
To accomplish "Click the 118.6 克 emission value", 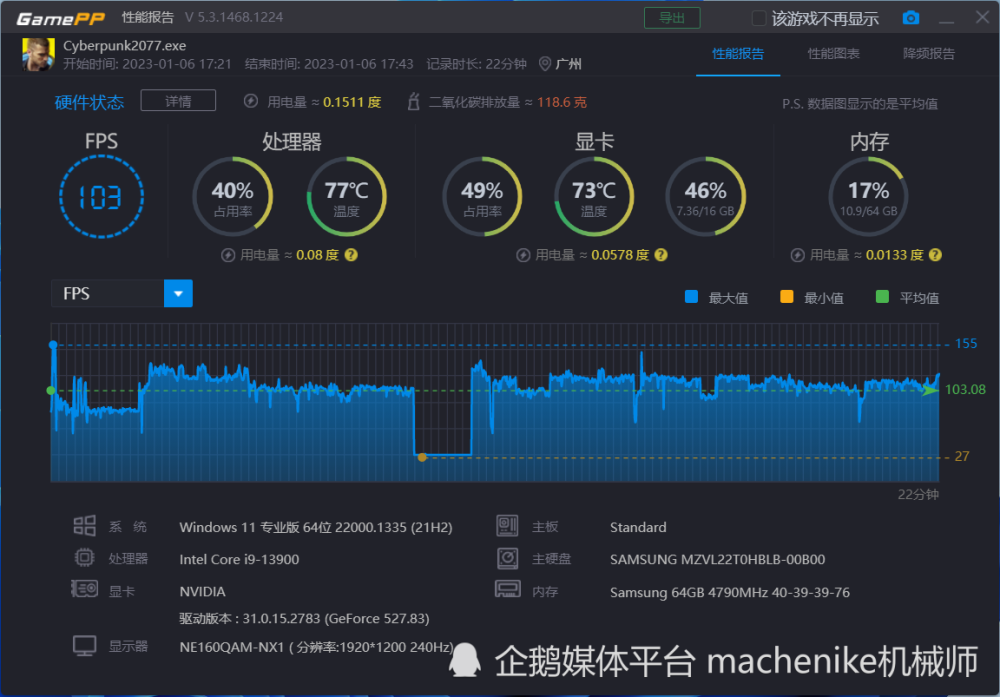I will click(x=562, y=102).
